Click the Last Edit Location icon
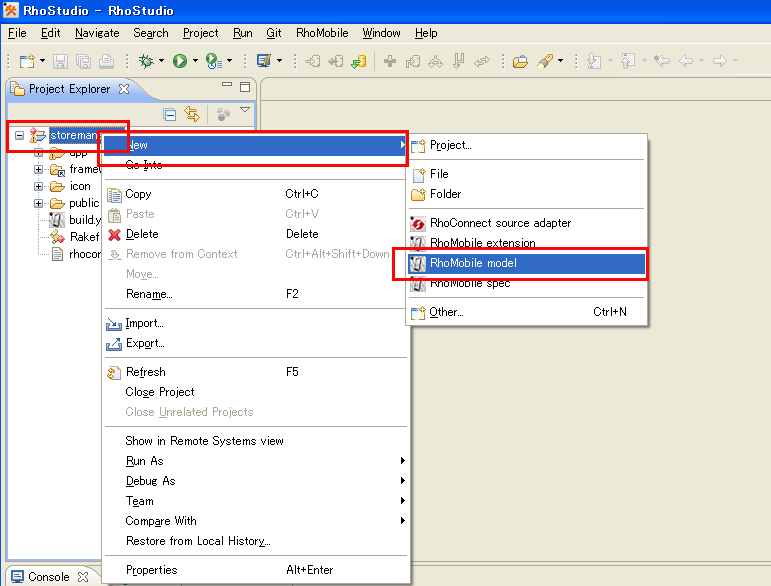Screen dimensions: 771x586 (662, 61)
